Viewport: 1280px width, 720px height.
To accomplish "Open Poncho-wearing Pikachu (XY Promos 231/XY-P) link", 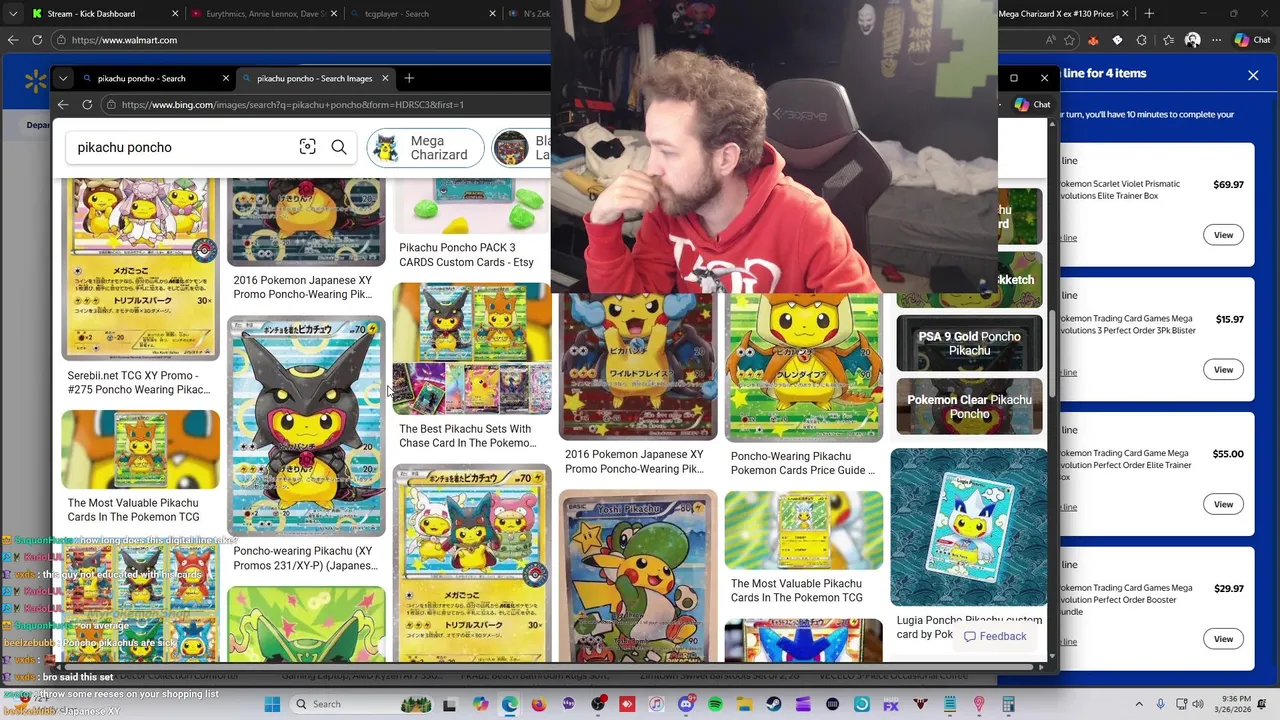I will point(305,558).
